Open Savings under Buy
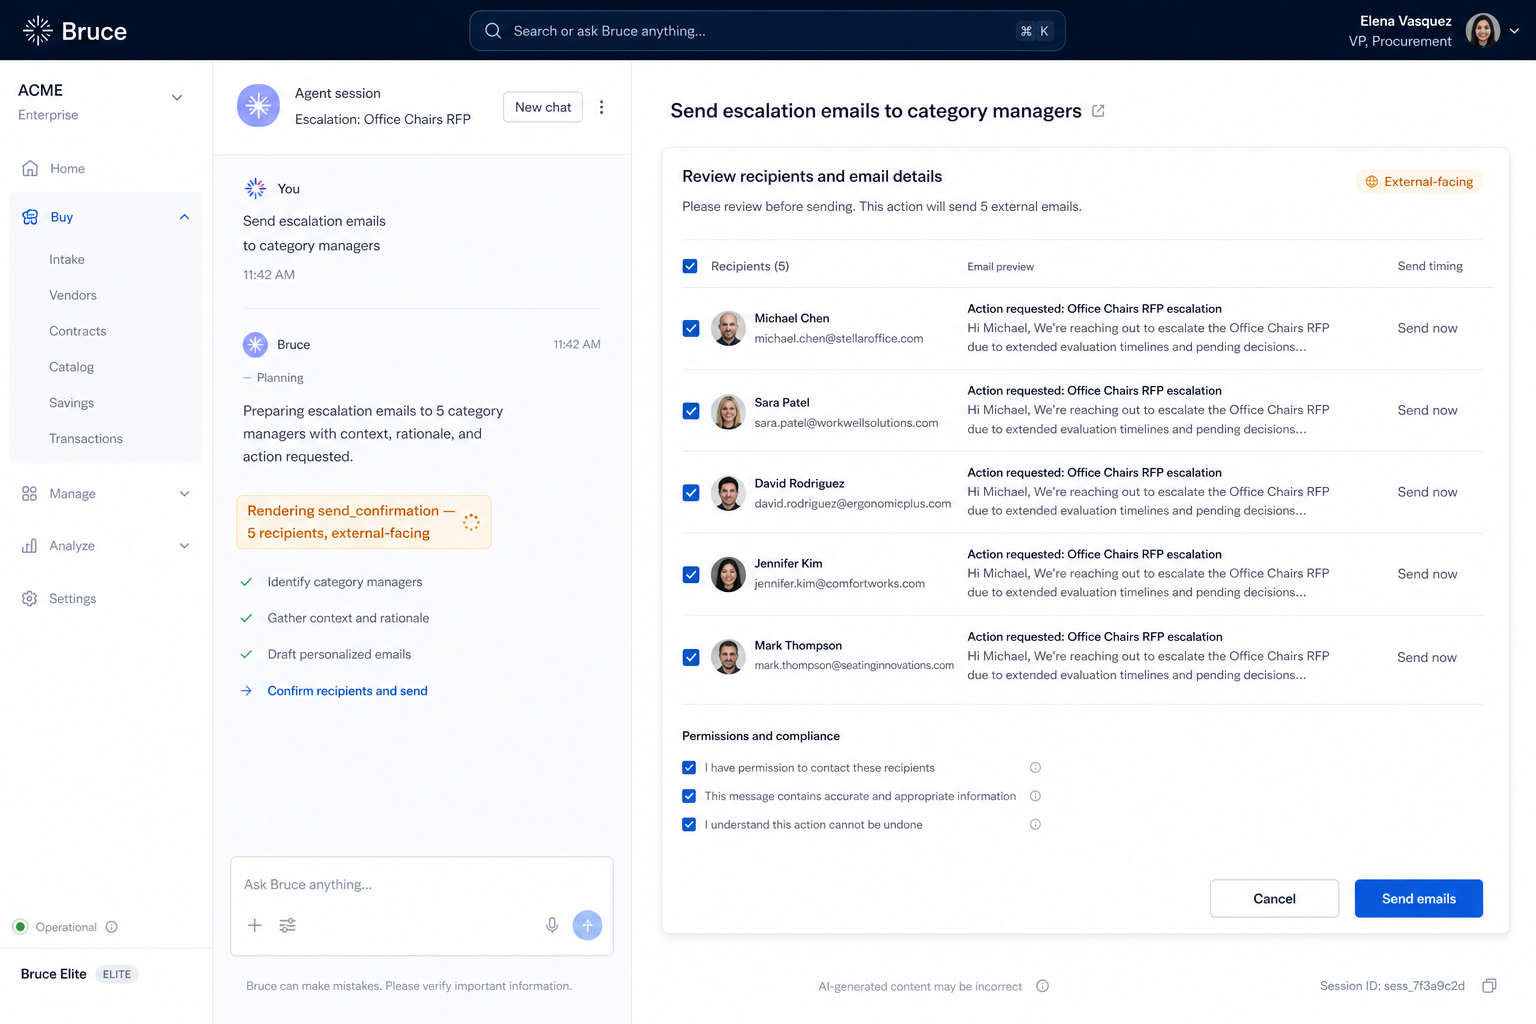Image resolution: width=1536 pixels, height=1024 pixels. 72,403
